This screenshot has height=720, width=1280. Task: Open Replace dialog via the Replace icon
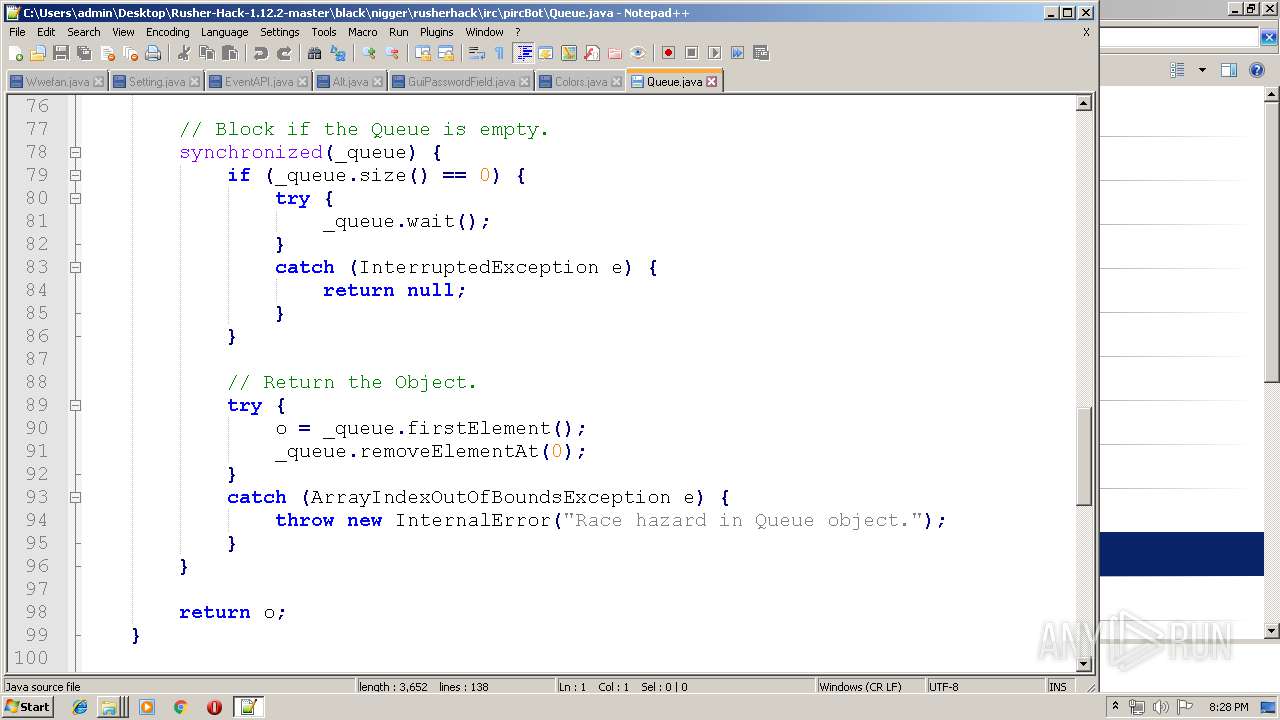click(338, 53)
